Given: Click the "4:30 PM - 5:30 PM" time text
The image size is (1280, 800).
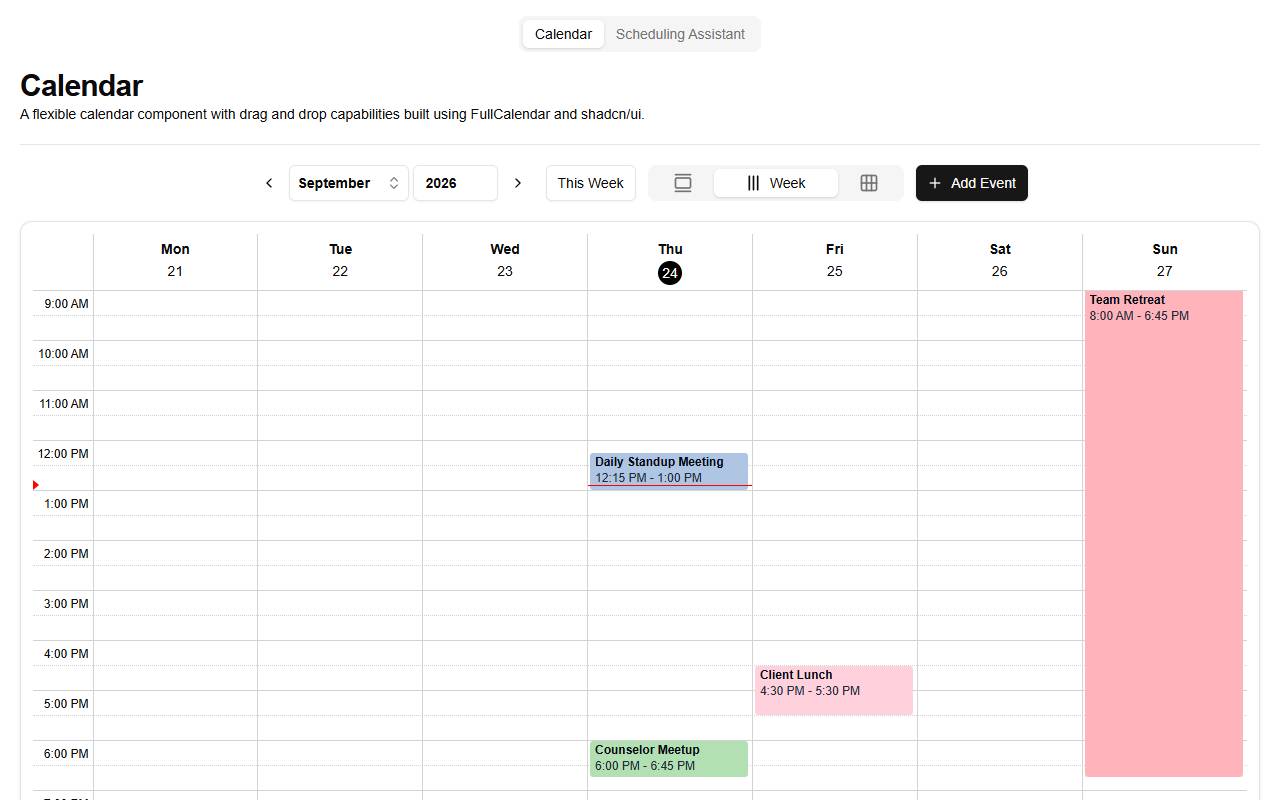Looking at the screenshot, I should (810, 691).
